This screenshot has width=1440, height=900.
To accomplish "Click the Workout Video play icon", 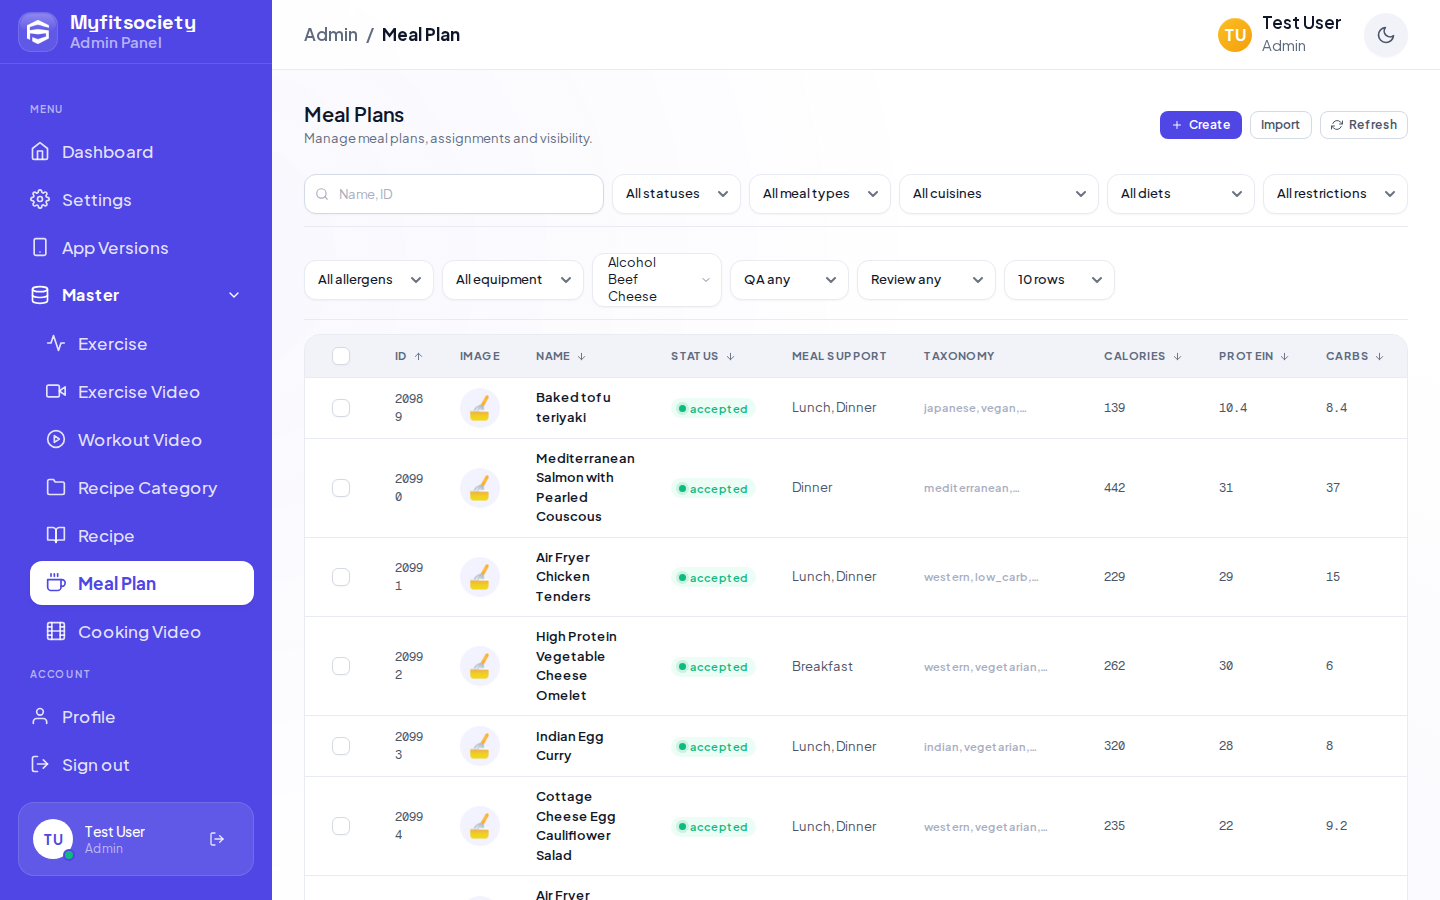I will point(56,439).
